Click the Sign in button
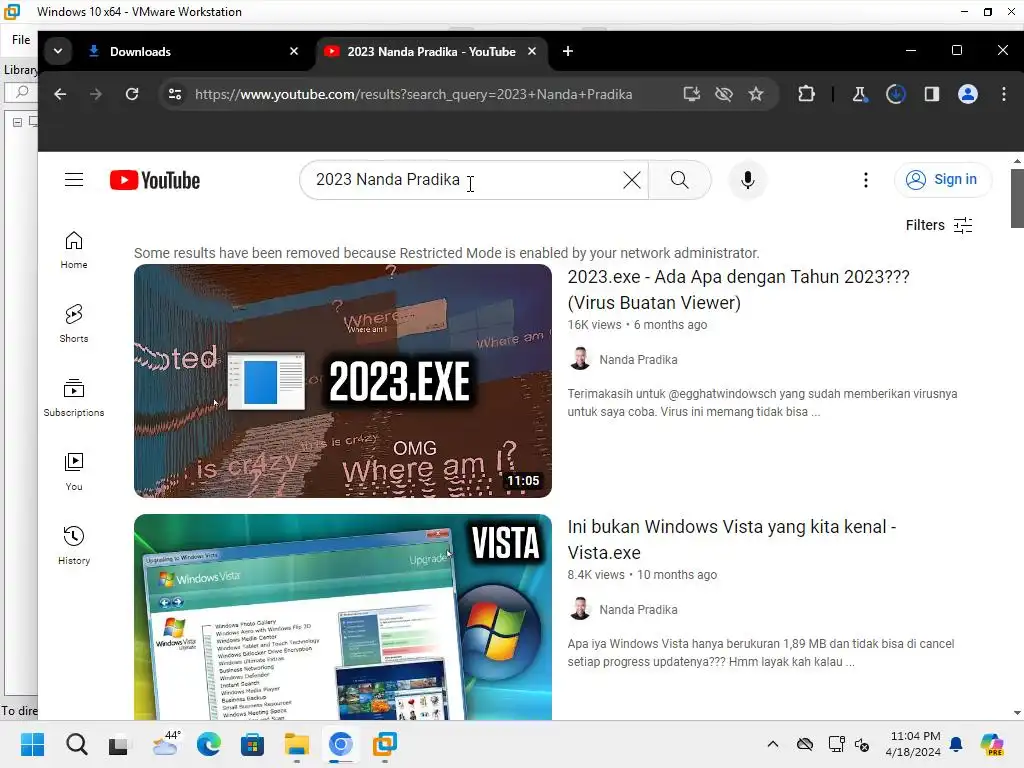1024x768 pixels. (x=943, y=180)
